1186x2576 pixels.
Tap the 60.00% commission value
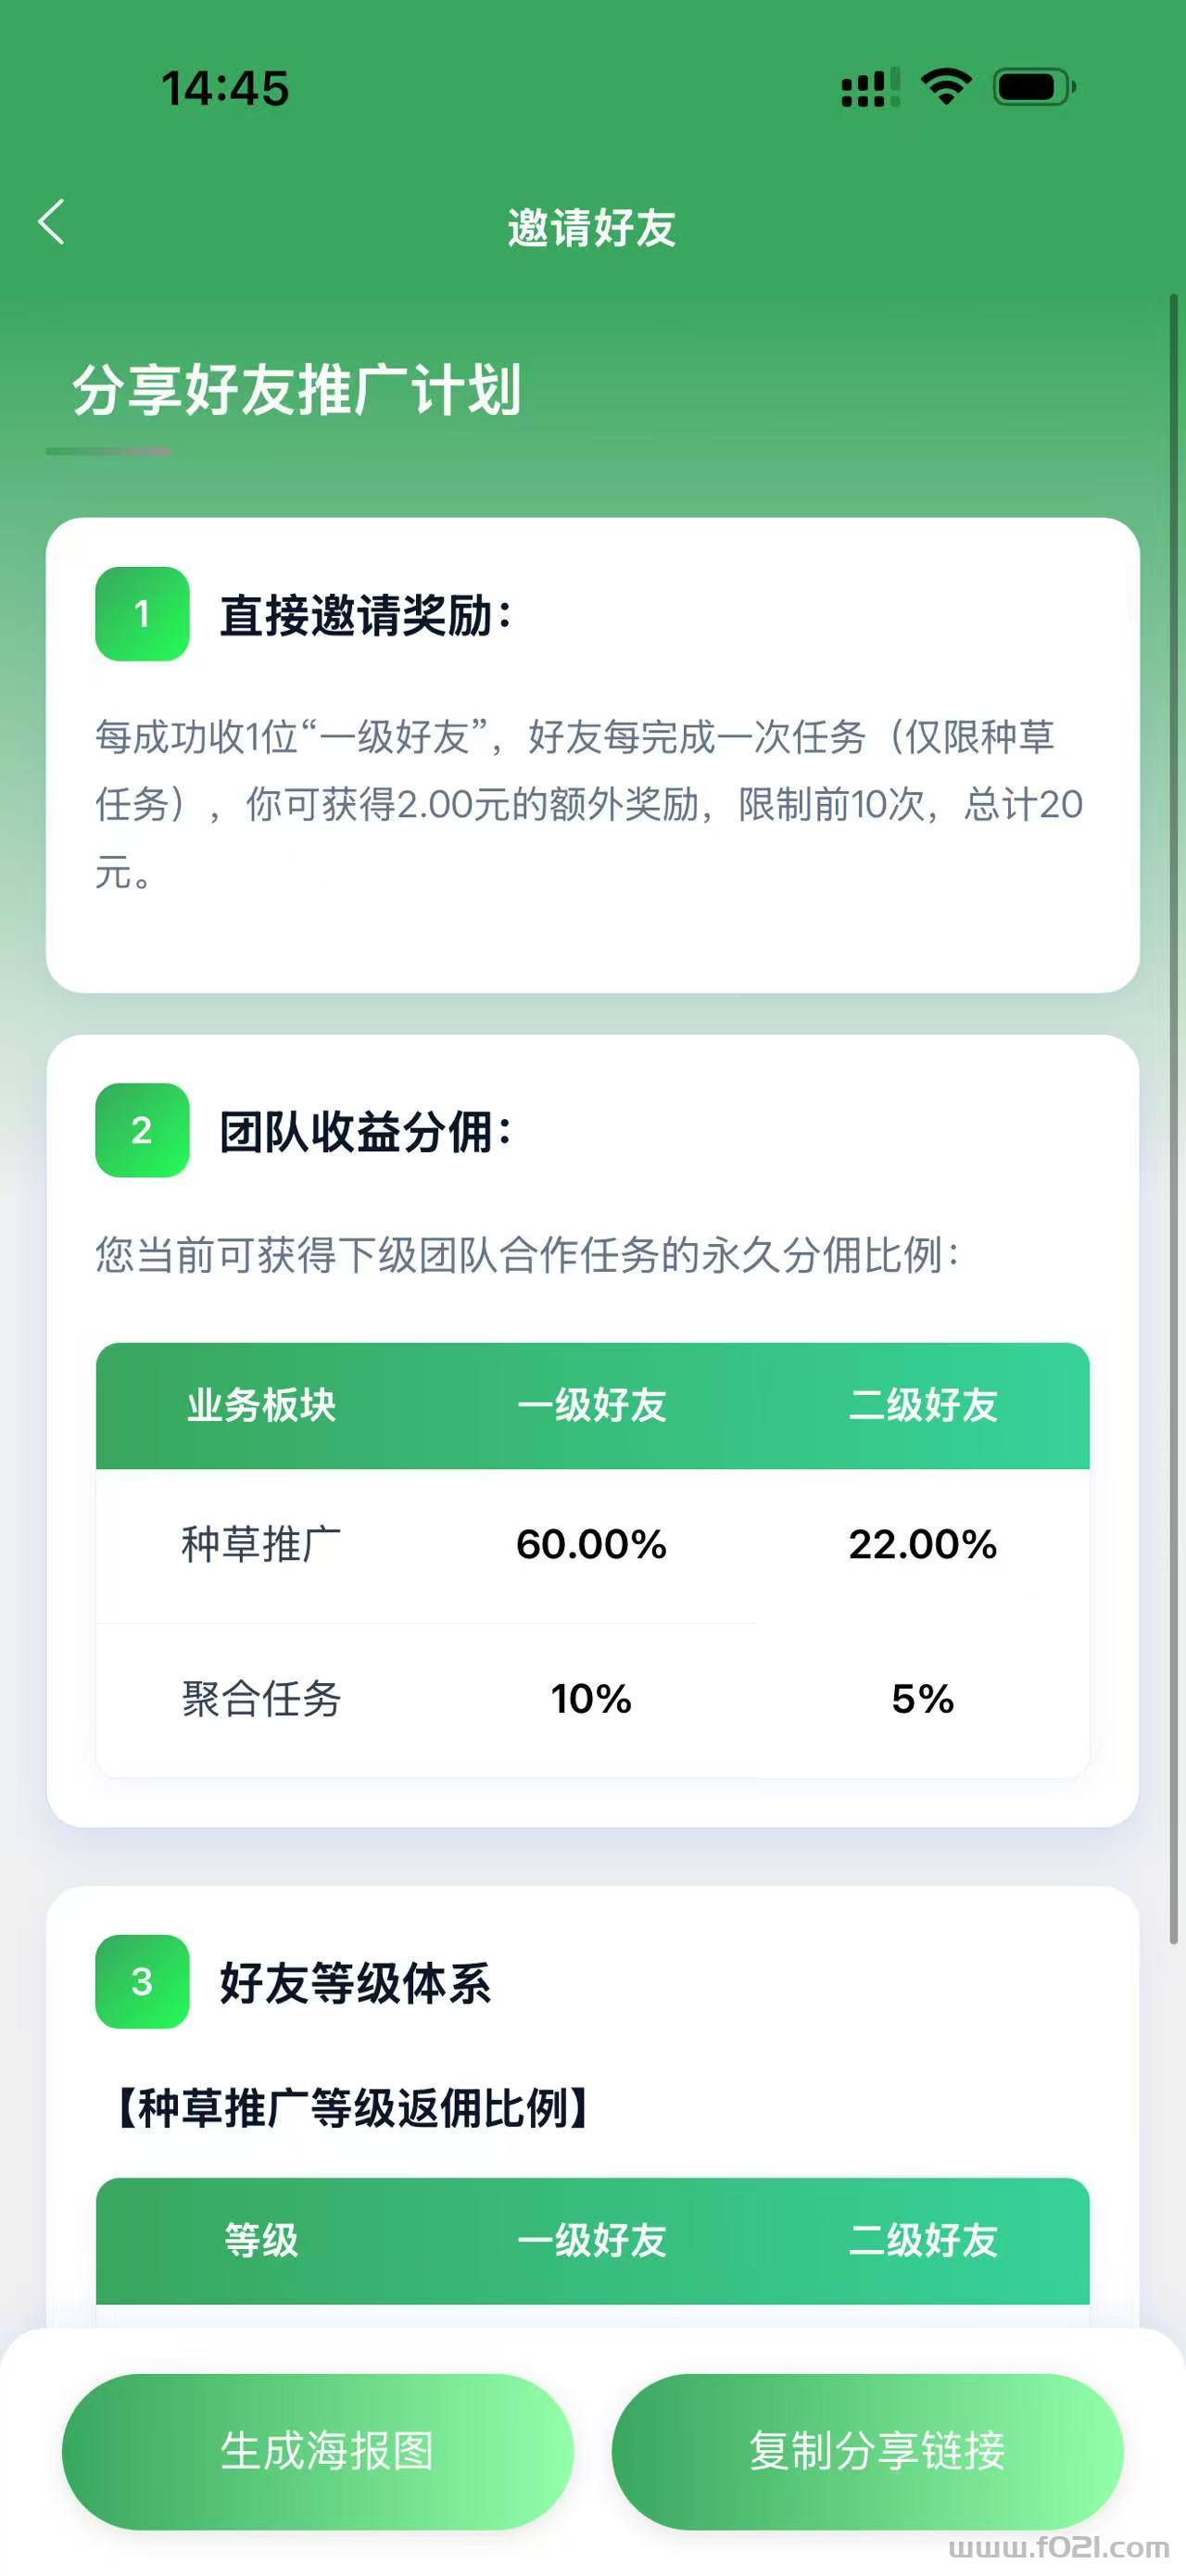[591, 1544]
